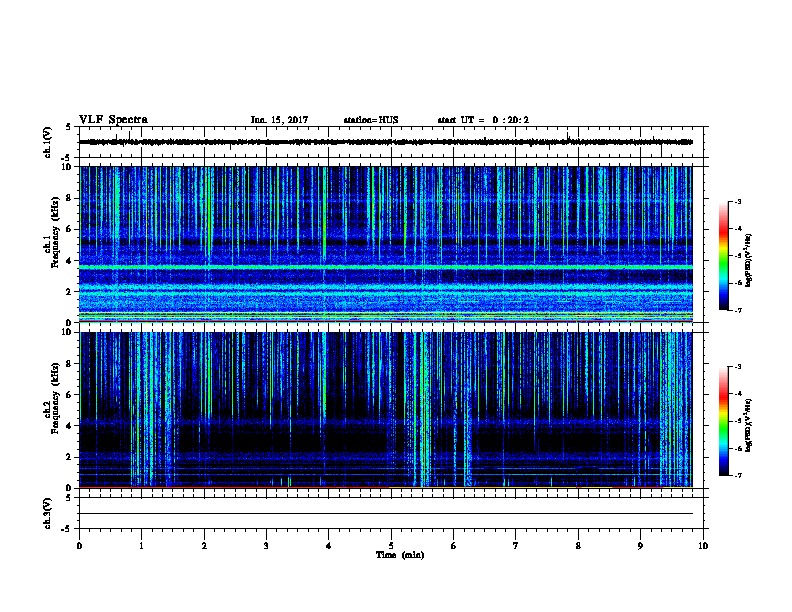The width and height of the screenshot is (792, 612).
Task: Click the time axis tick label "6"
Action: 454,546
